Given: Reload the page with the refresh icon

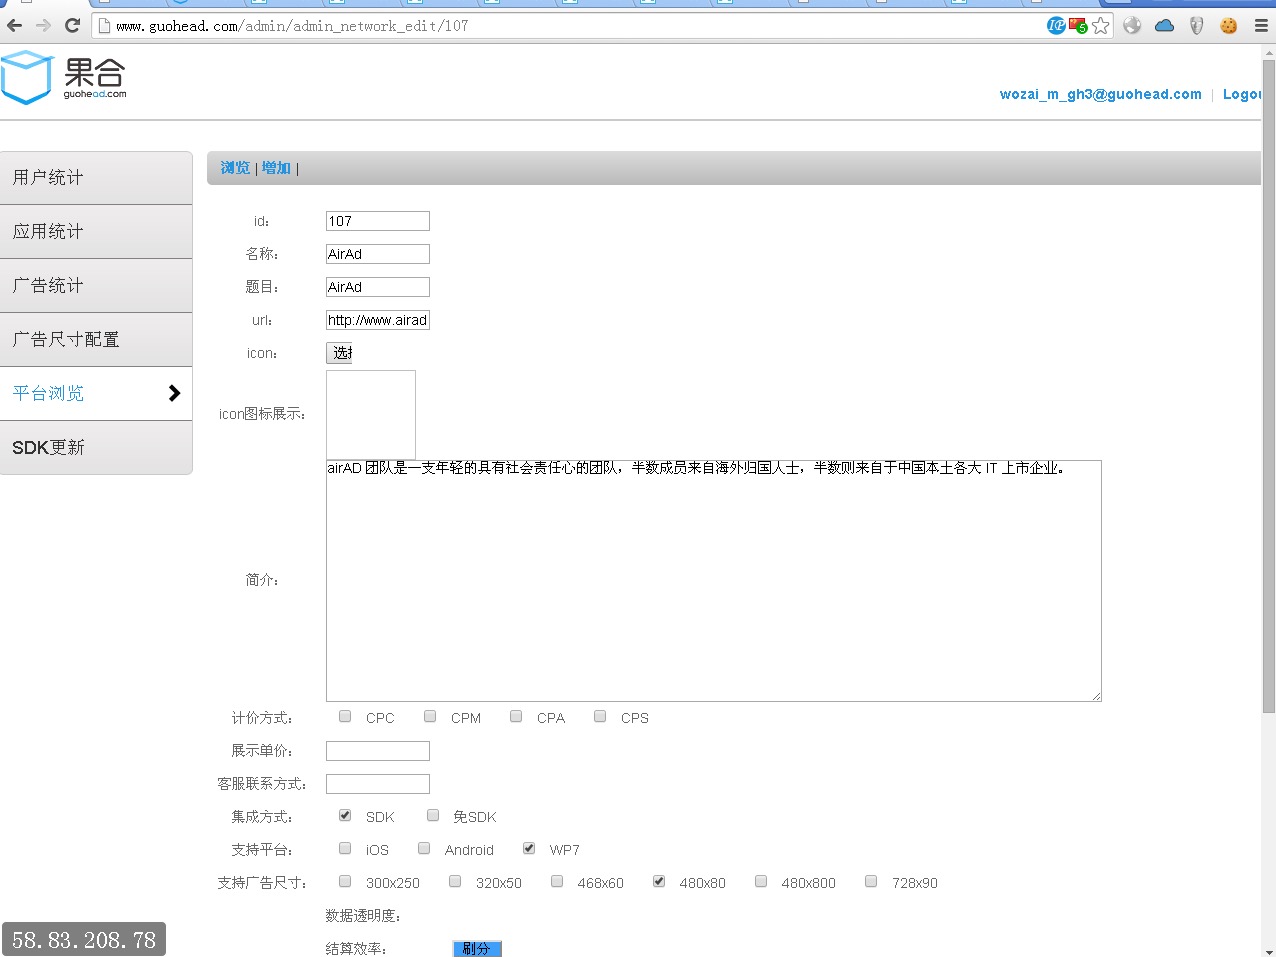Looking at the screenshot, I should [72, 26].
